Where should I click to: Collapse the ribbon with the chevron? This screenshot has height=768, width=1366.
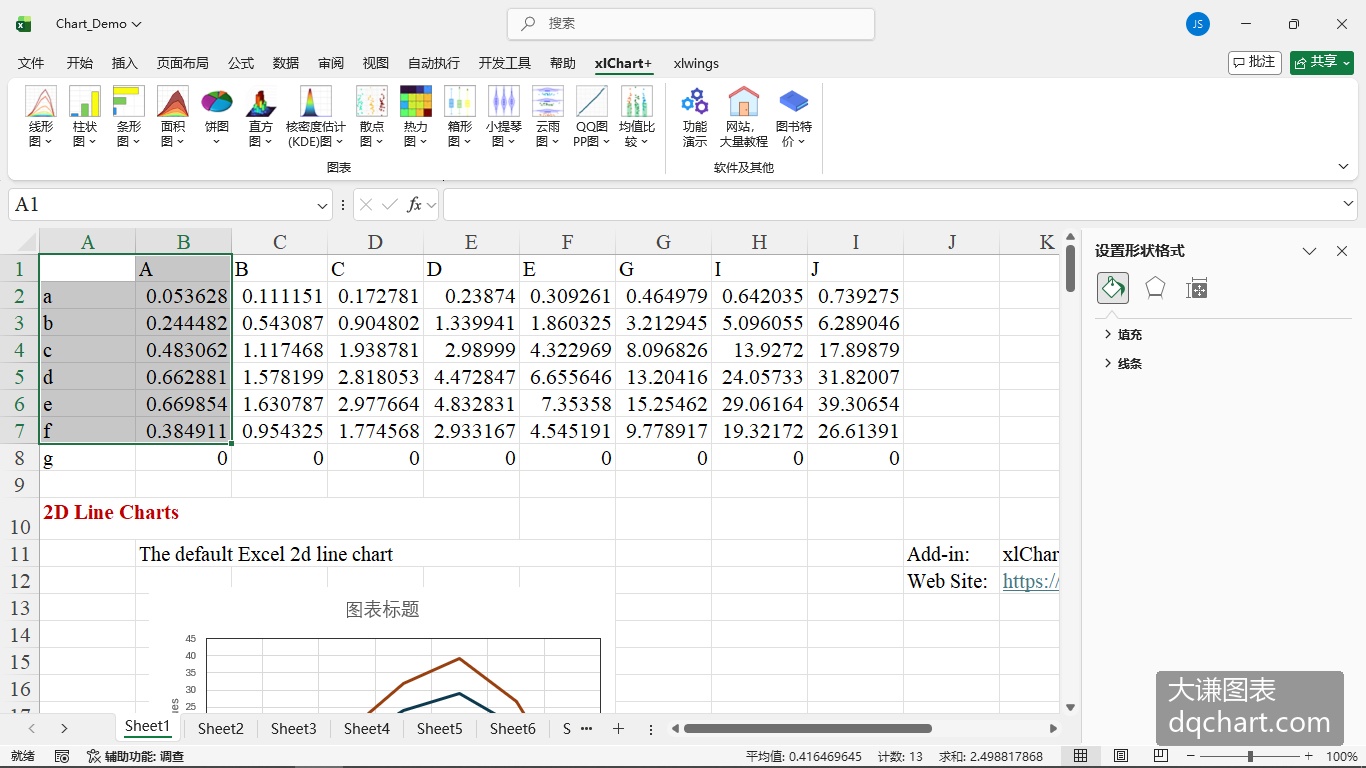point(1343,167)
